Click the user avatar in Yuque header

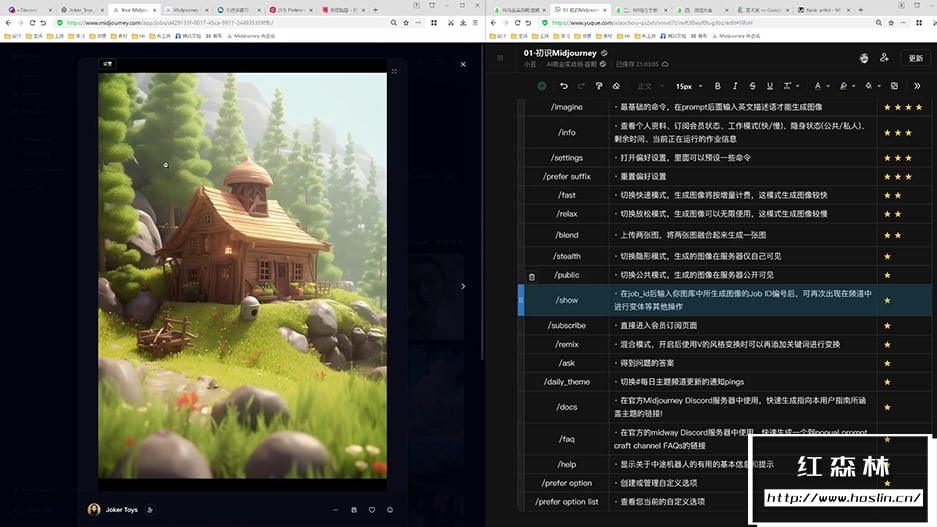(863, 57)
